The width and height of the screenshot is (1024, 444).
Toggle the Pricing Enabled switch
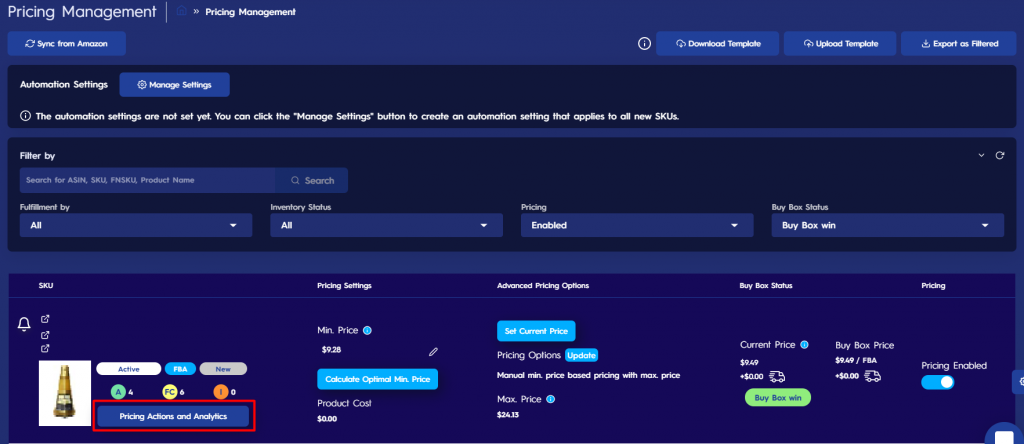pyautogui.click(x=938, y=383)
